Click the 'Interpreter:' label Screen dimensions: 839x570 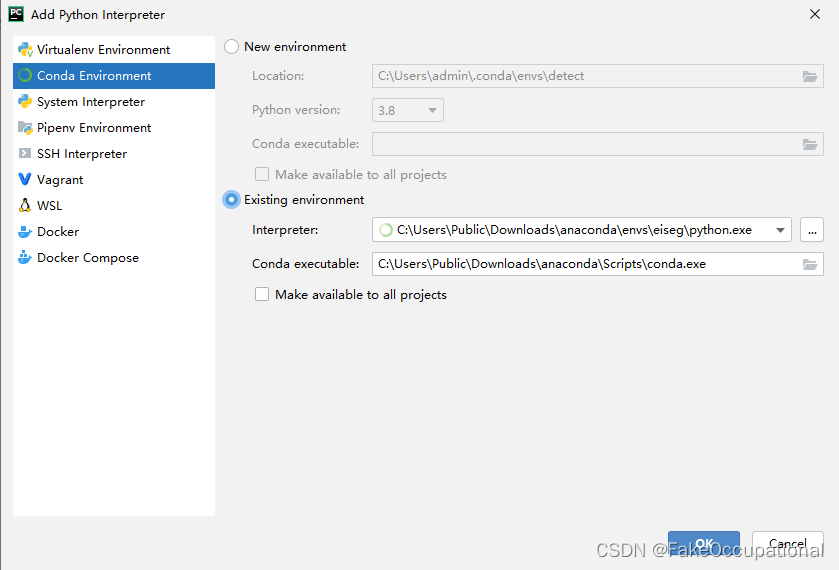285,230
